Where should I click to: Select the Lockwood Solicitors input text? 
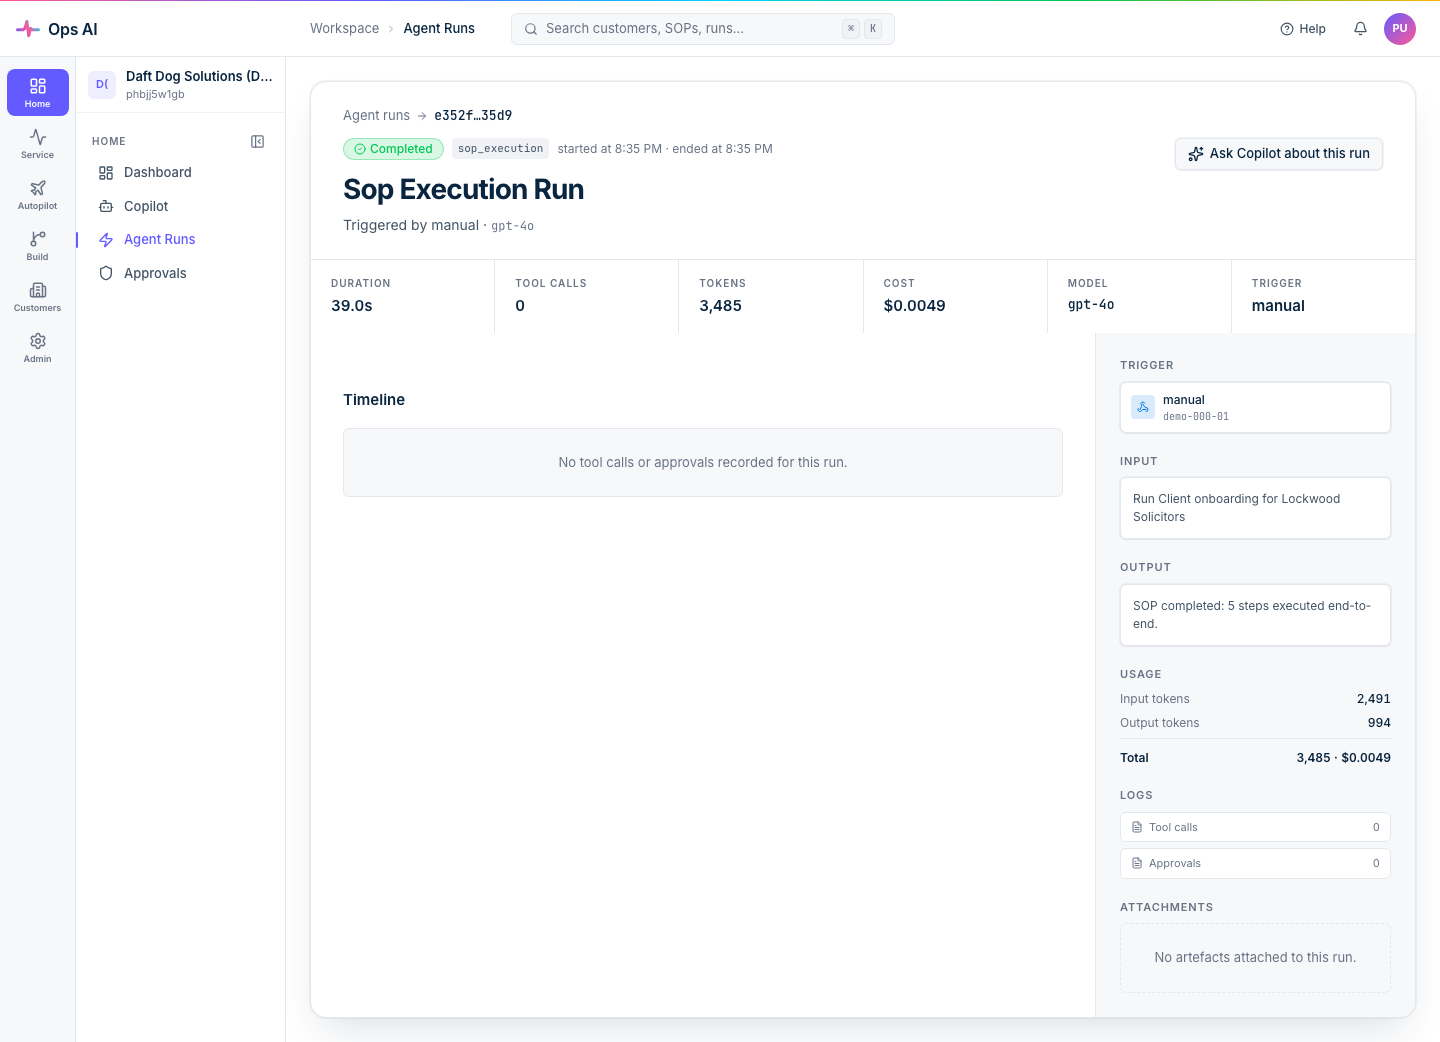pos(1236,508)
